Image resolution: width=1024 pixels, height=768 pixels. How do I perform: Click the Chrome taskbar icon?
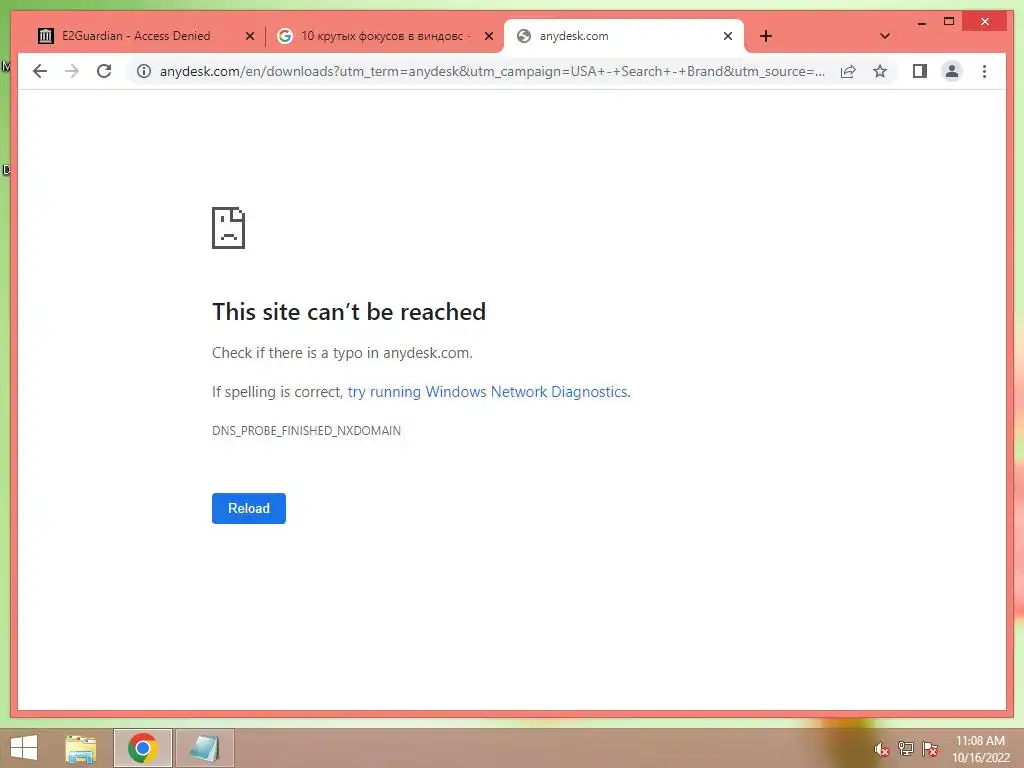click(142, 748)
